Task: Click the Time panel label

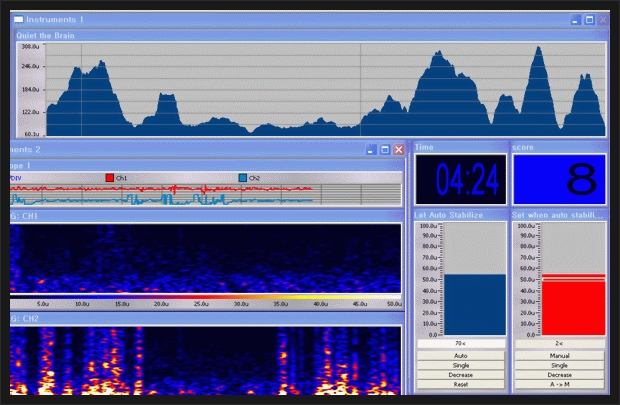Action: (424, 147)
